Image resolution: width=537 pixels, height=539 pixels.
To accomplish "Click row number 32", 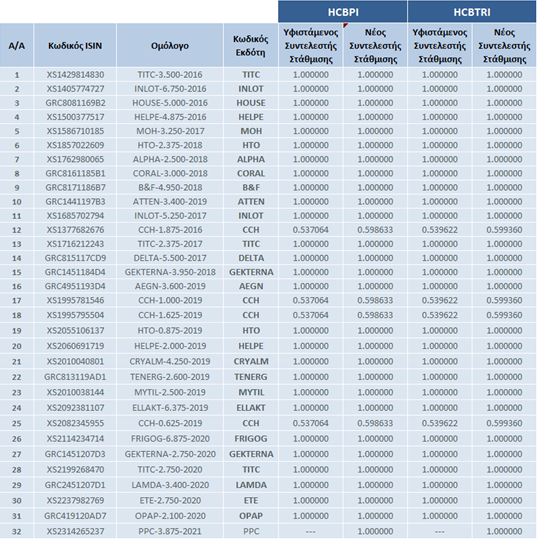I will tap(17, 531).
